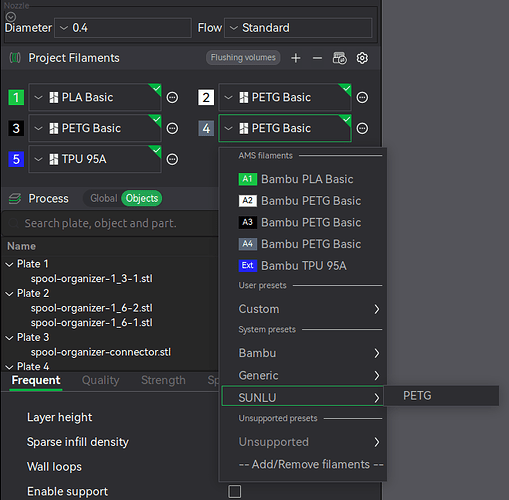Expand the Custom user presets submenu
Screen dimensions: 509x500
click(x=302, y=309)
